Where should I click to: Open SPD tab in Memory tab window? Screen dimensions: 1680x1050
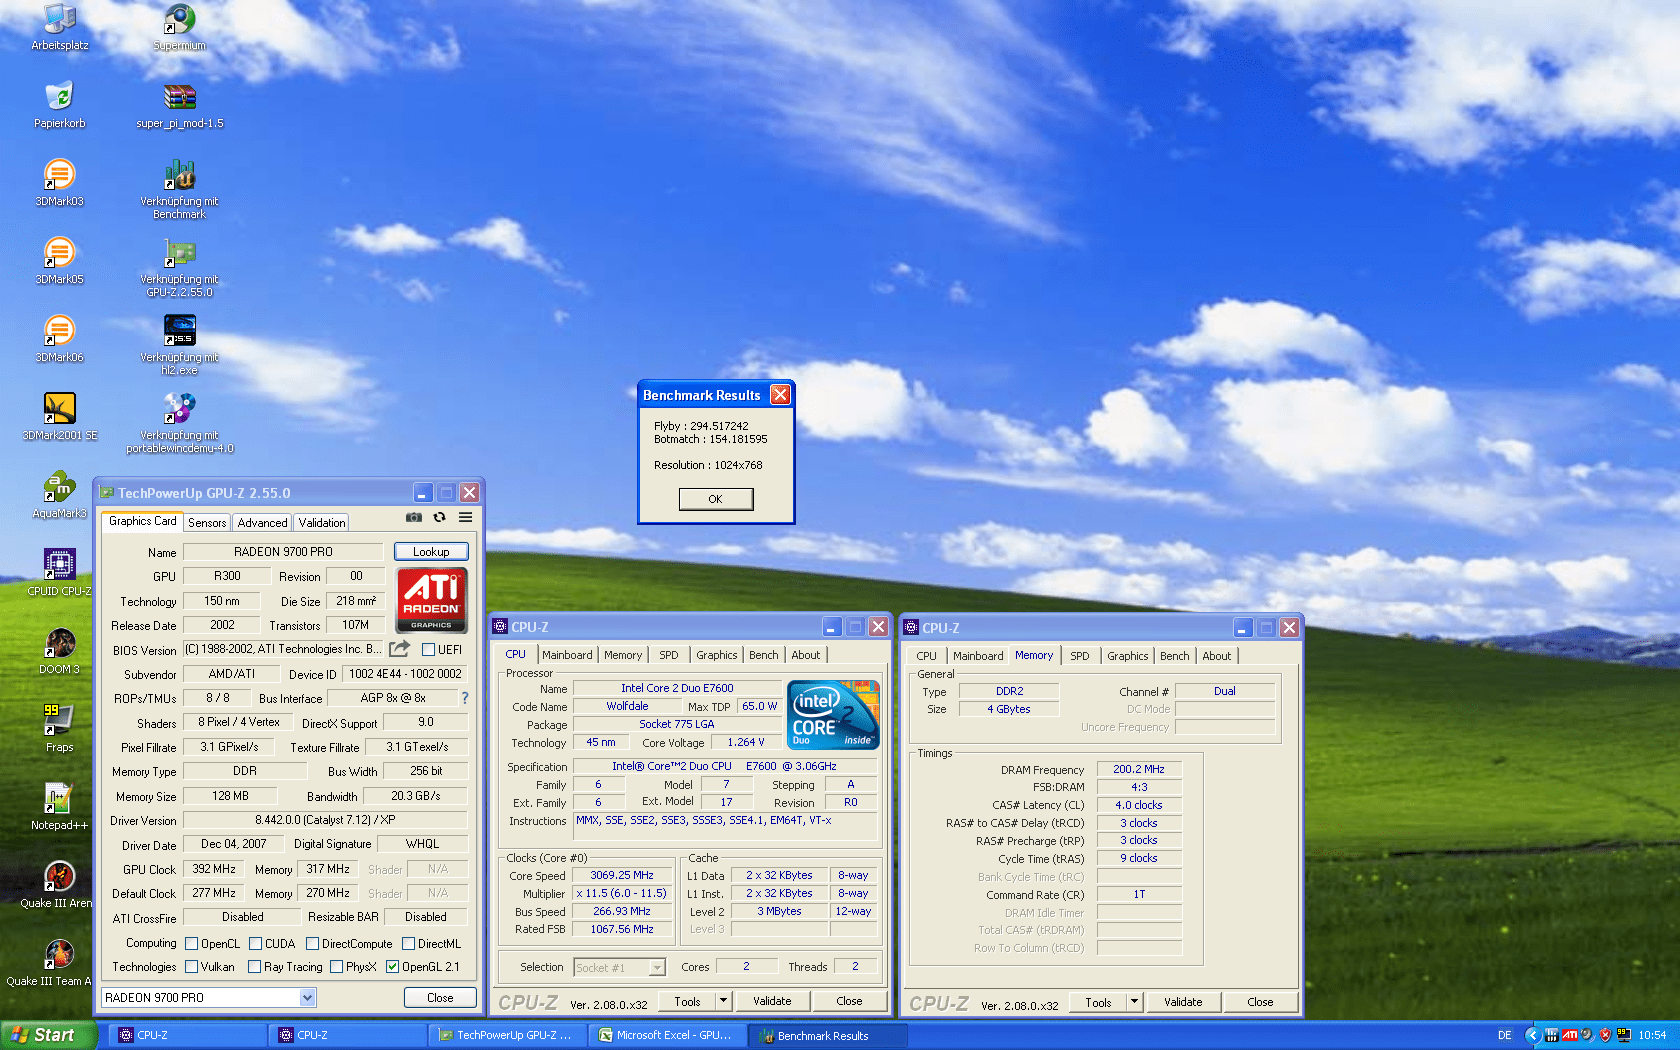pos(1080,656)
